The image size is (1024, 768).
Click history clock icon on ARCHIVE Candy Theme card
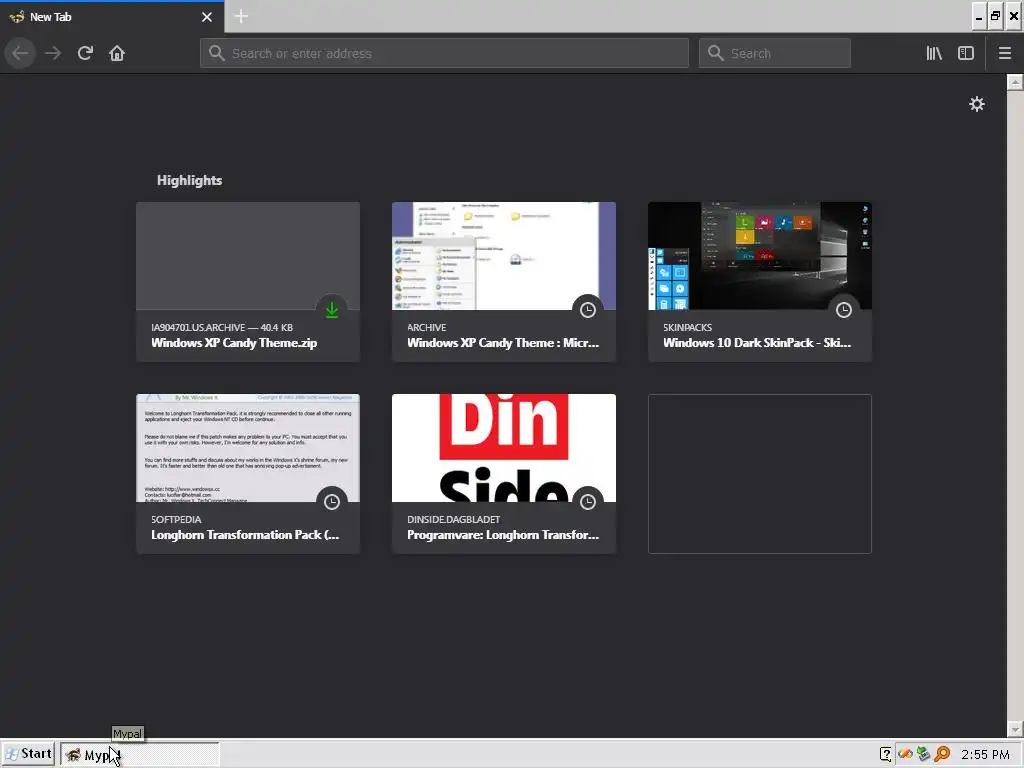[588, 310]
